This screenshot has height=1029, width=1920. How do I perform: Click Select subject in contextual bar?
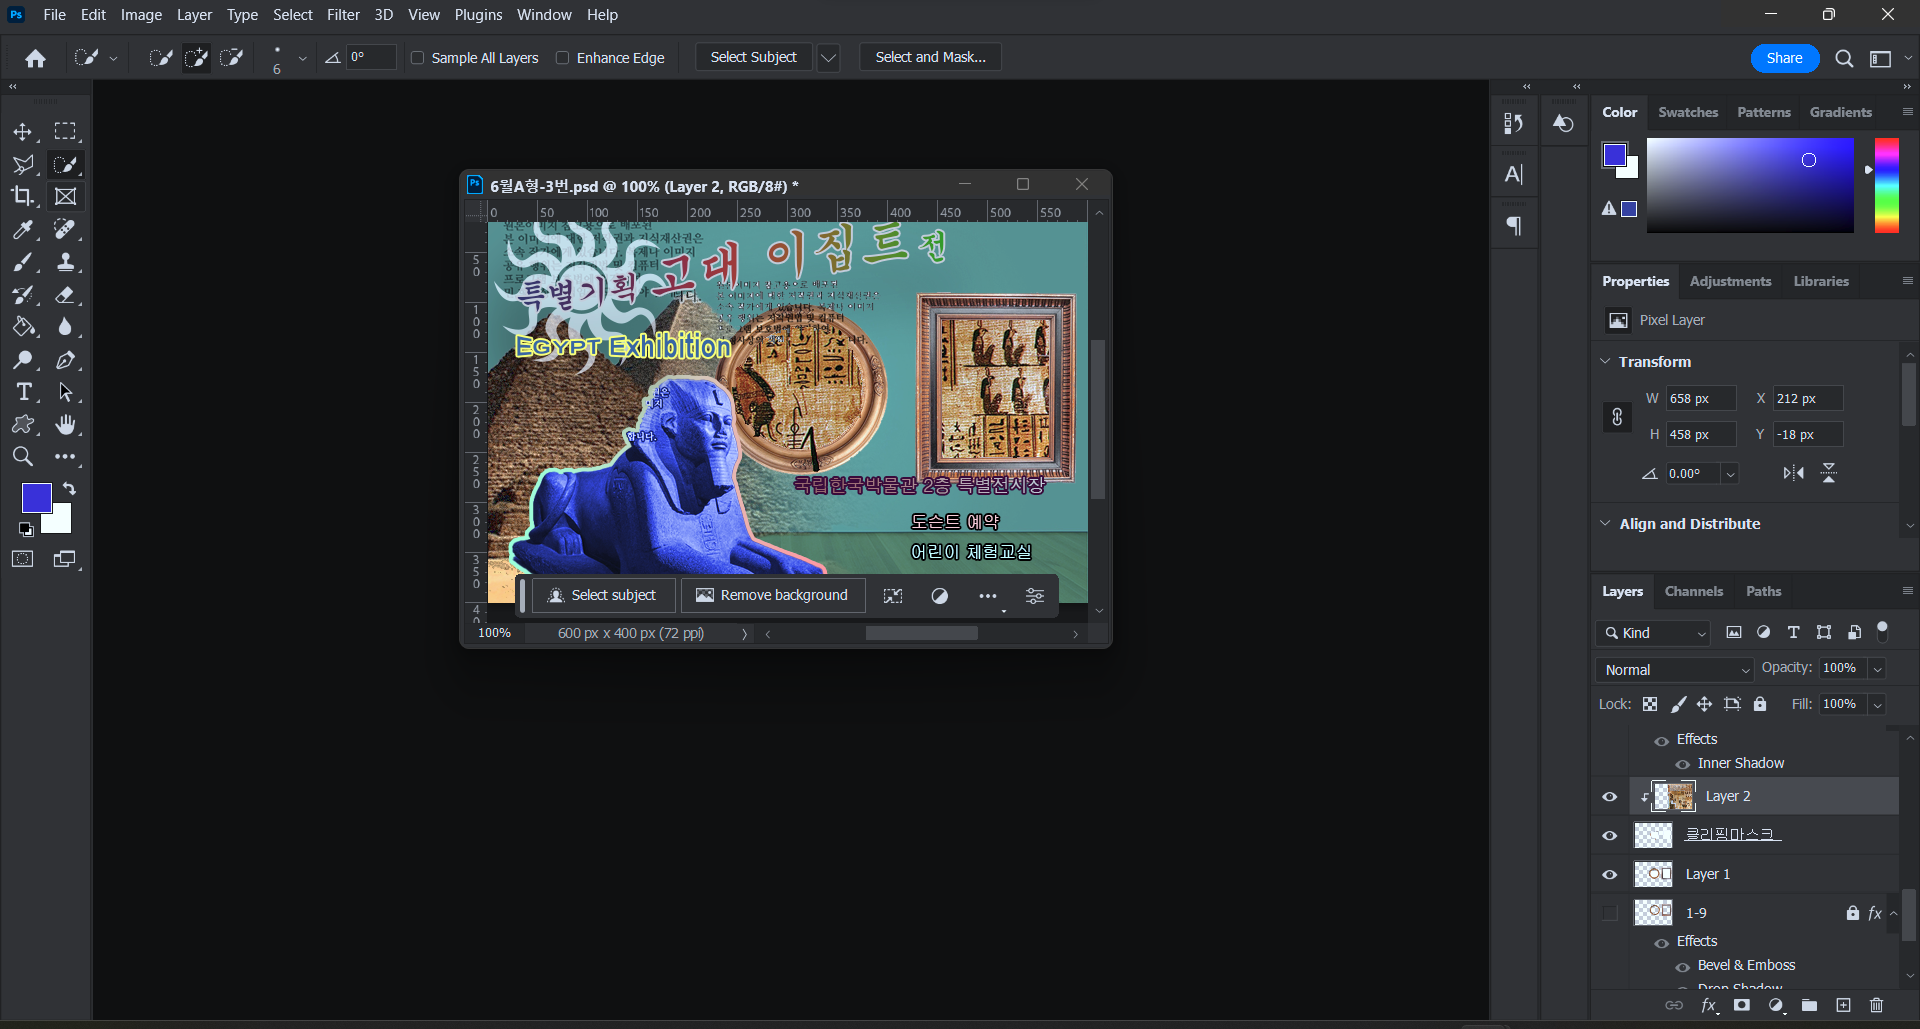pos(603,595)
